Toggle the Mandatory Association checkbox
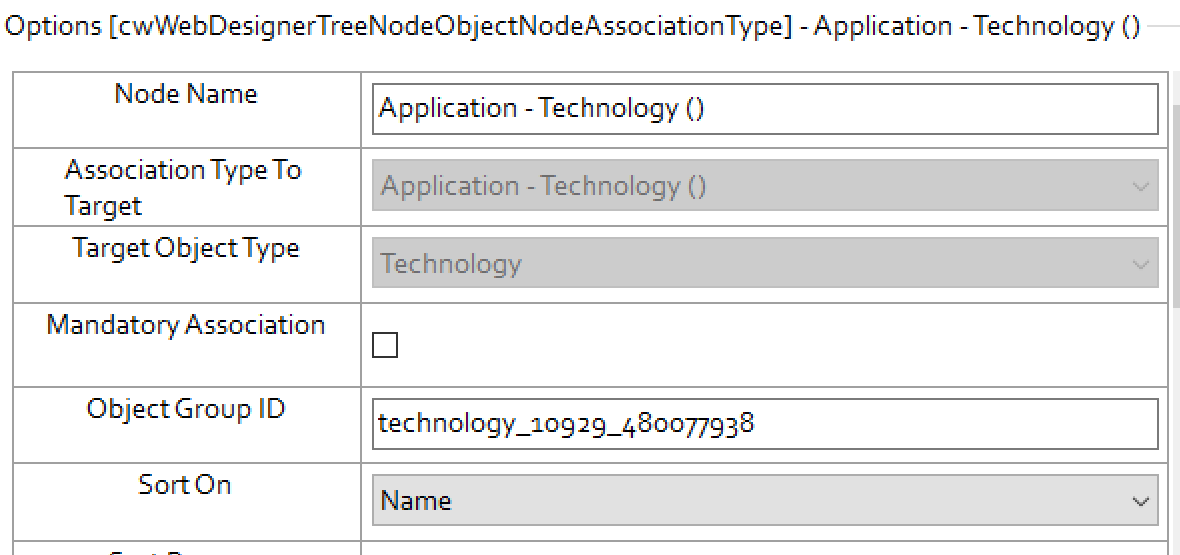This screenshot has height=555, width=1180. tap(385, 346)
